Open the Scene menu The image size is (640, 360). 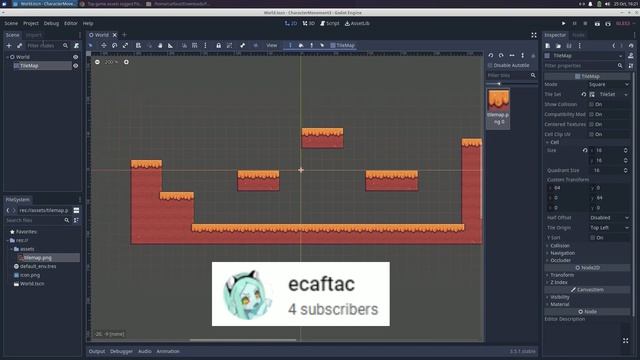tap(11, 24)
